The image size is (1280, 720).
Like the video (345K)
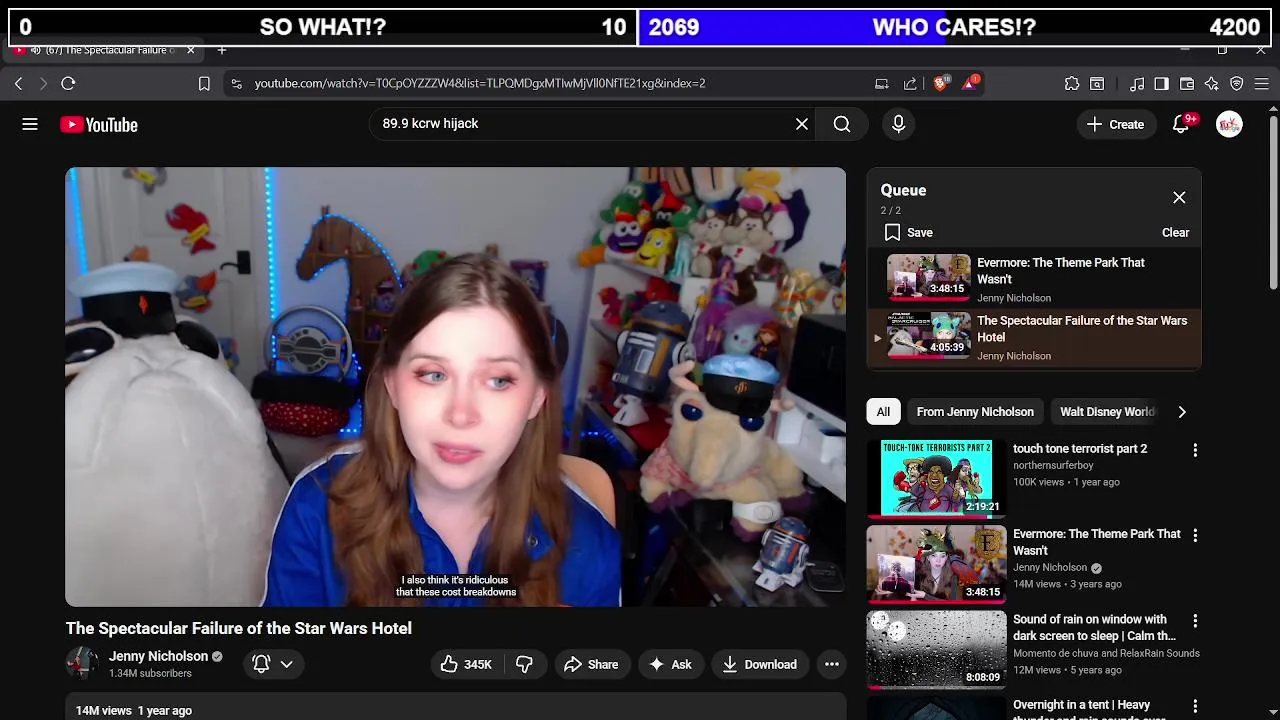point(466,665)
